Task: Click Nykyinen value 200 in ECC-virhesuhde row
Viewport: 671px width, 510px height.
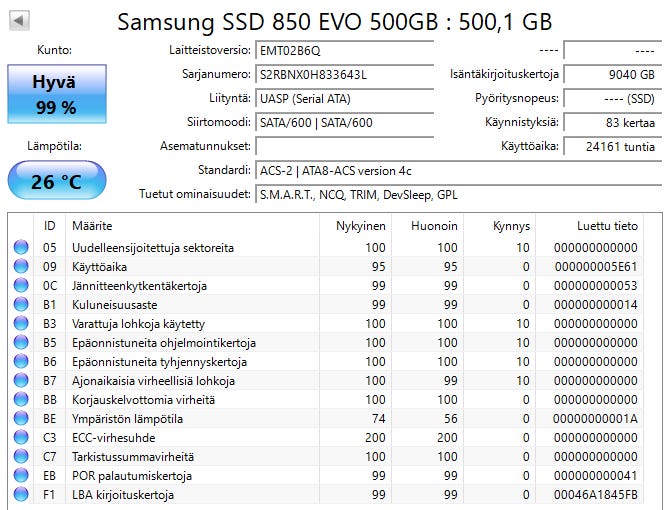Action: tap(375, 437)
